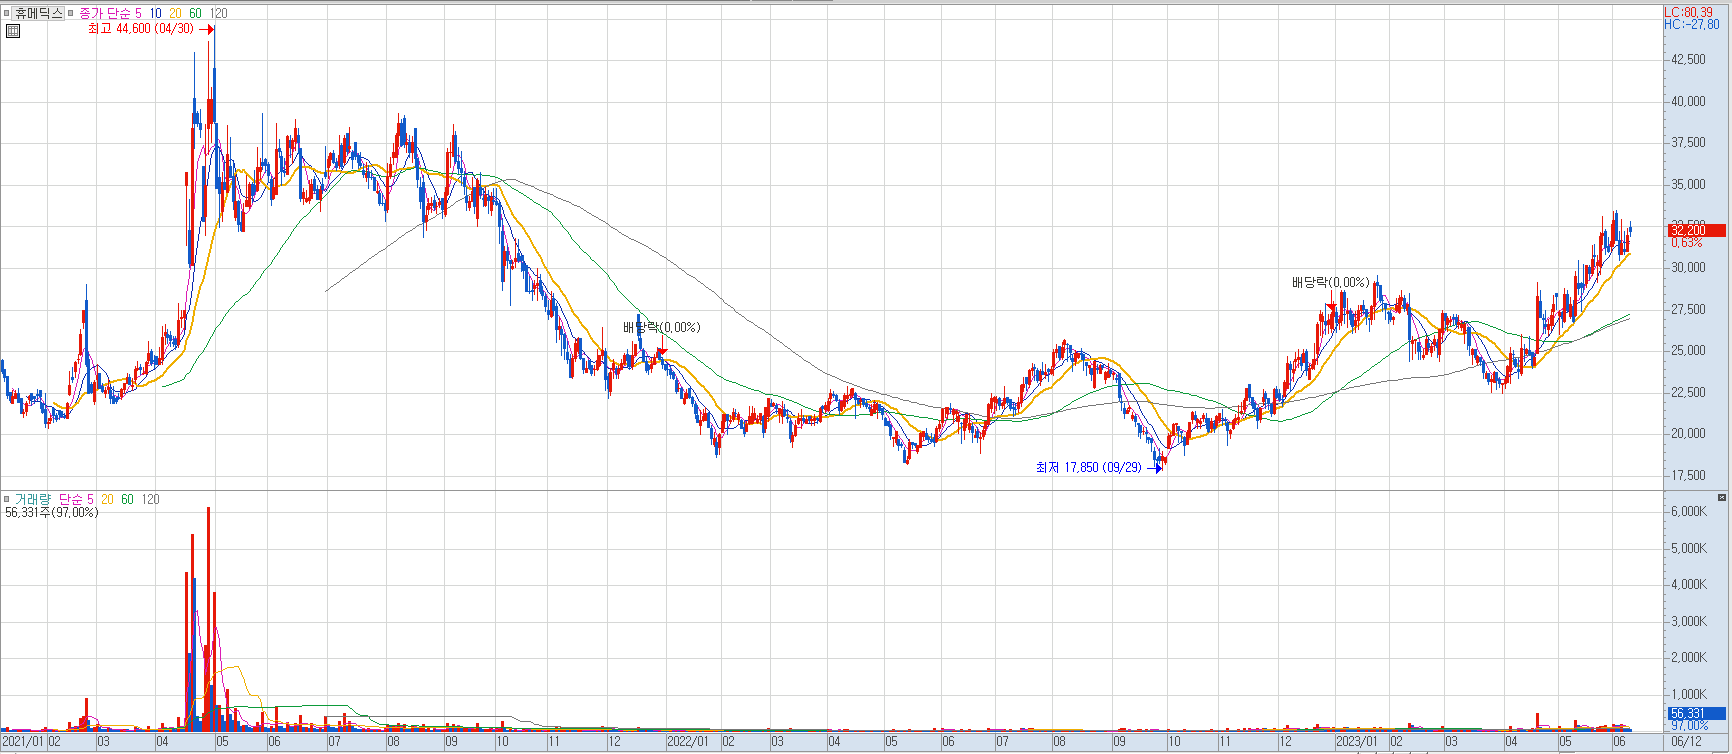Click the price moving average 5 legend

tap(138, 13)
